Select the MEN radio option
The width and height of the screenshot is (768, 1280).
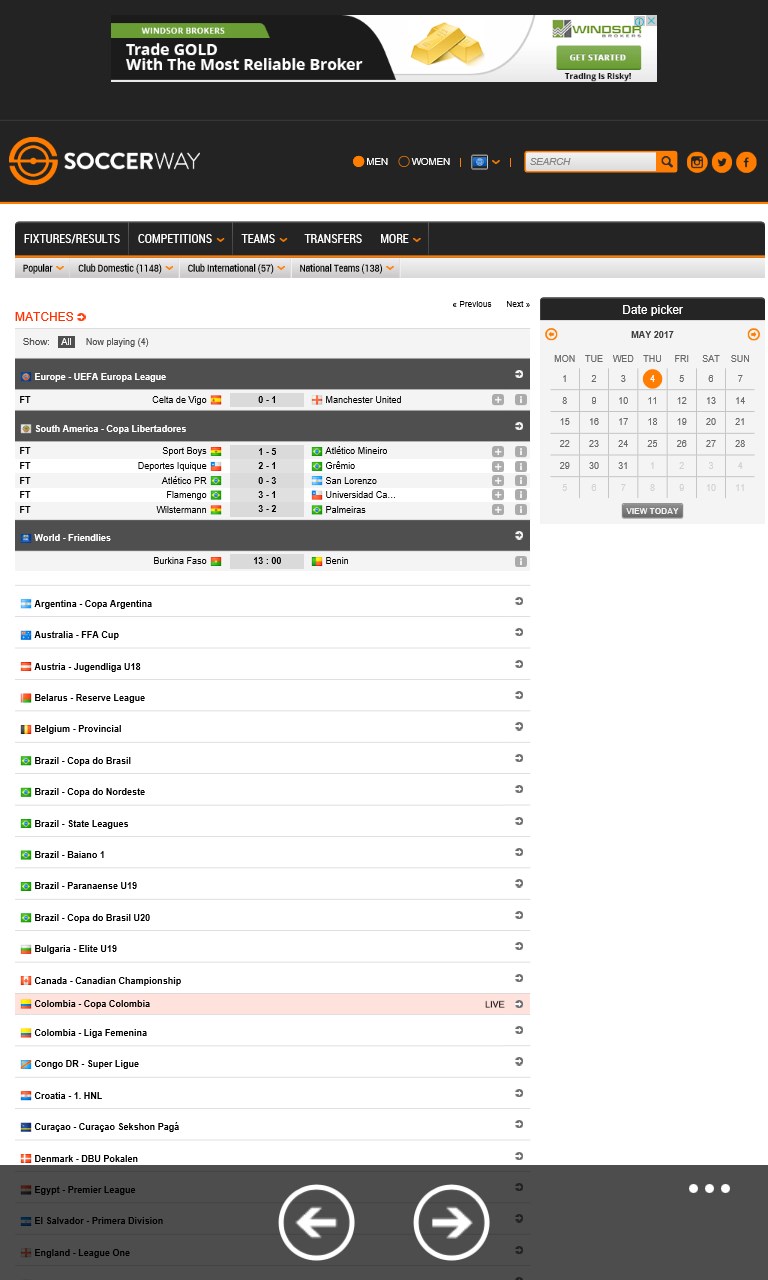tap(370, 162)
